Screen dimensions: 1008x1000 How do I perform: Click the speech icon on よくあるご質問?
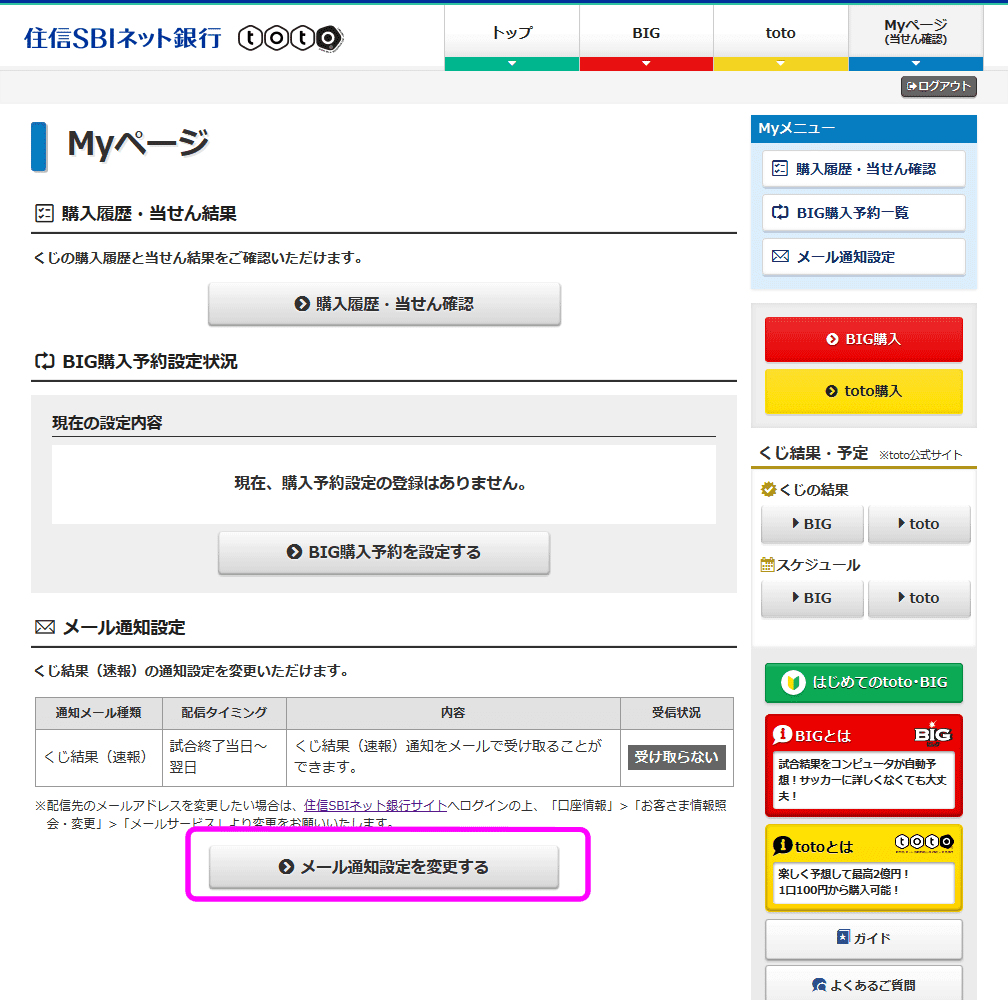pos(819,985)
